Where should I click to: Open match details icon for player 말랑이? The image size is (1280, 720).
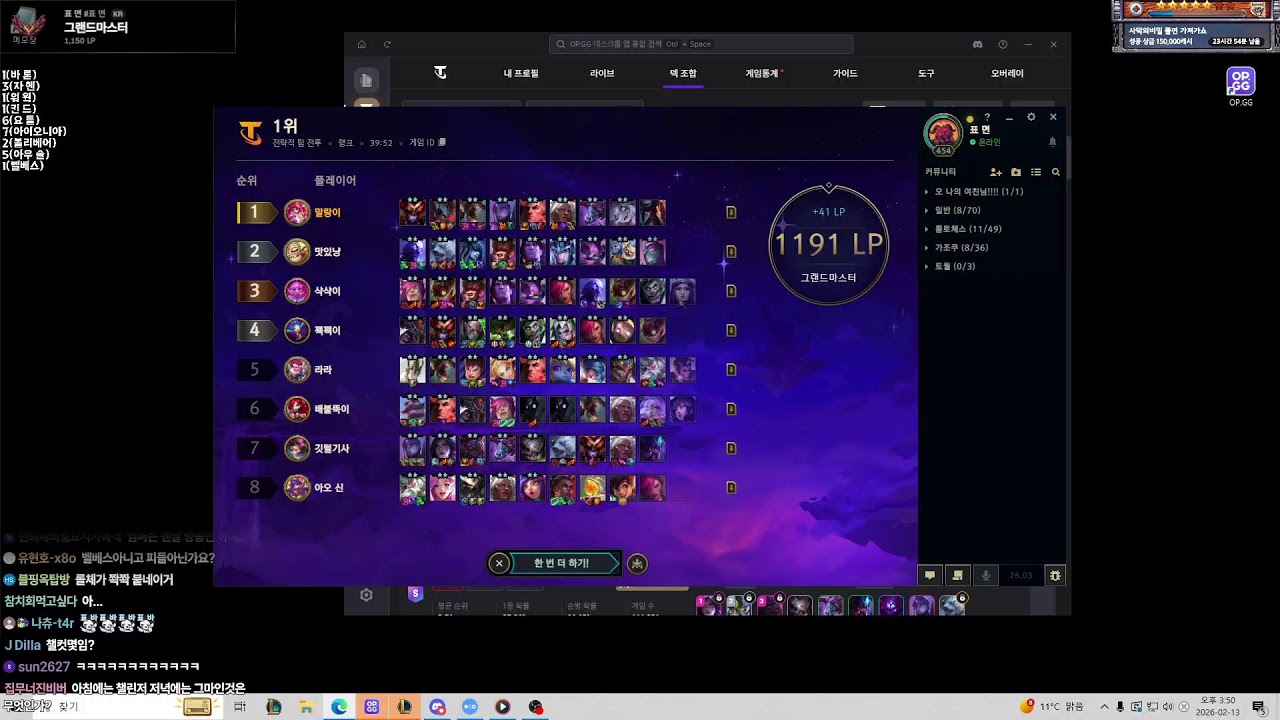coord(731,212)
